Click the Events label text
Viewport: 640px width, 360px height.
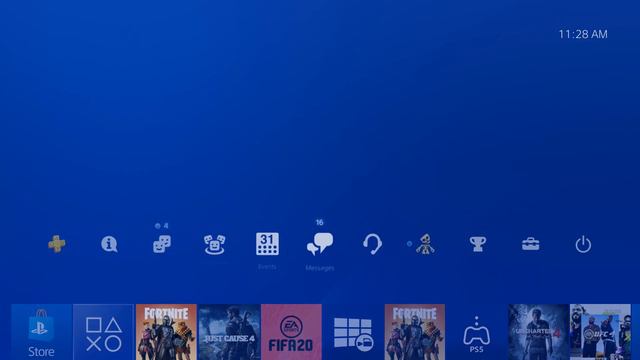click(267, 267)
